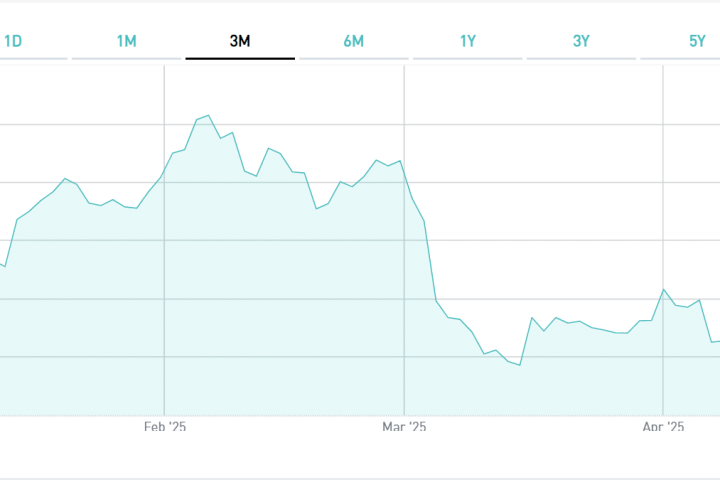Open the 6M chart range
Viewport: 720px width, 480px height.
click(x=353, y=41)
